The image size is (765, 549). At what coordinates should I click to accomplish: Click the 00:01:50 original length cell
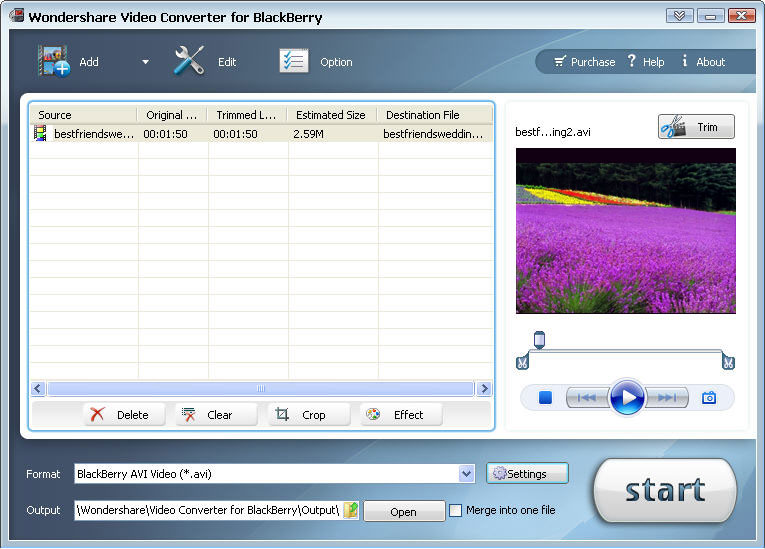pos(165,134)
